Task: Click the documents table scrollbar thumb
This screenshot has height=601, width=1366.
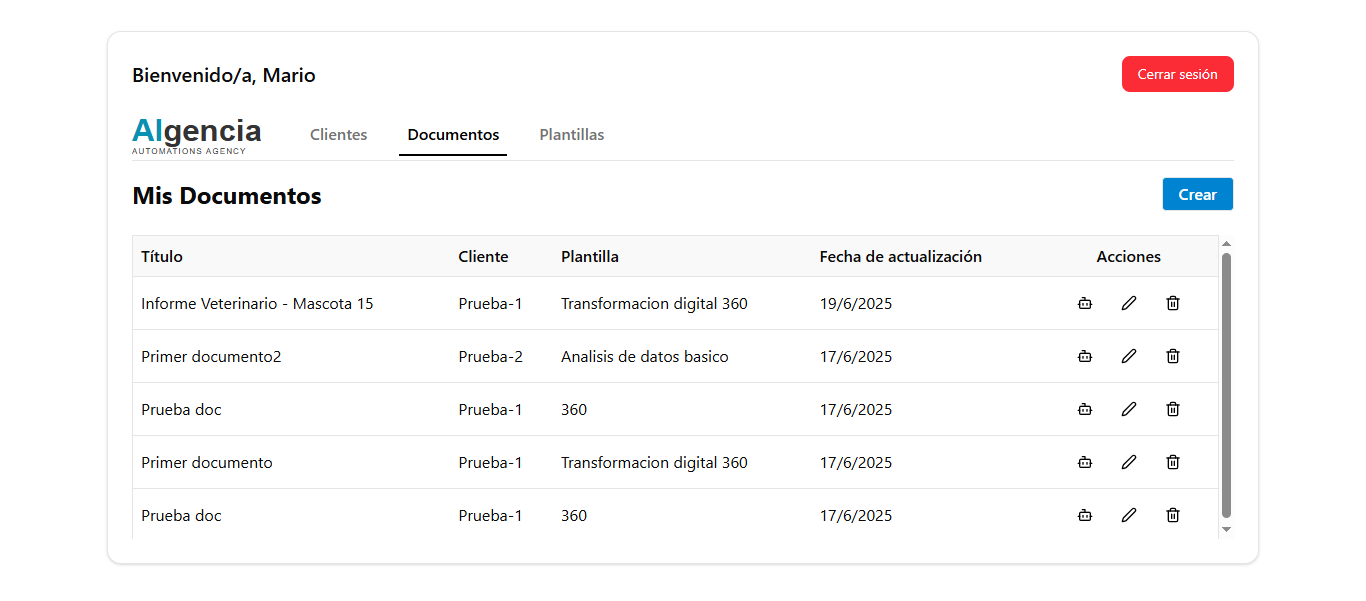Action: [1226, 385]
